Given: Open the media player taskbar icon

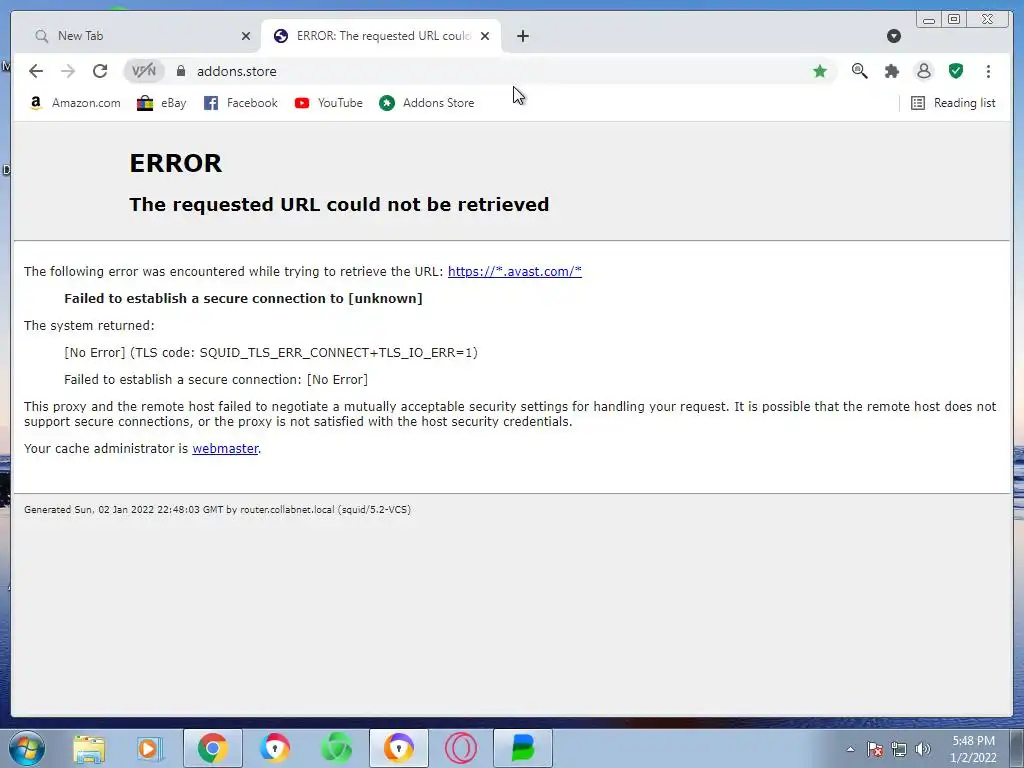Looking at the screenshot, I should [x=150, y=748].
